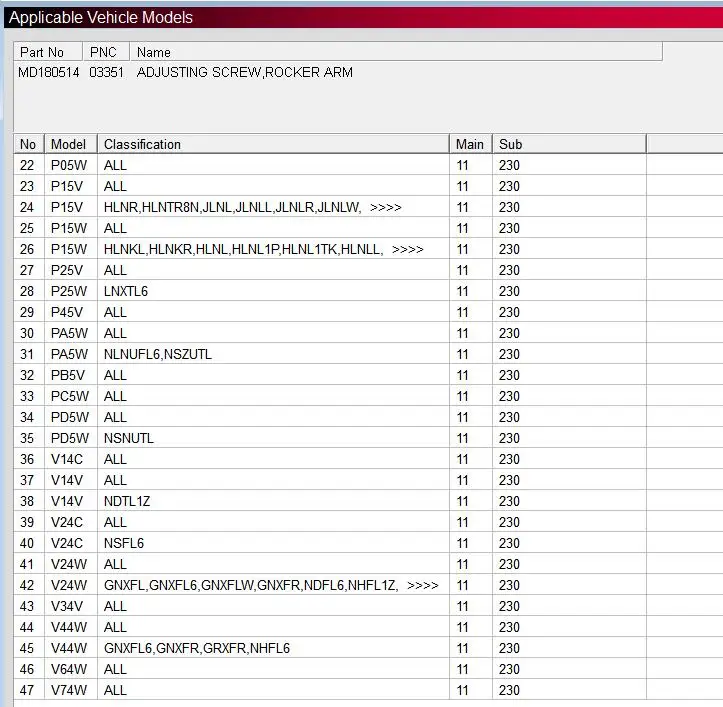The image size is (723, 707).
Task: Click the PNC column header
Action: pyautogui.click(x=106, y=52)
